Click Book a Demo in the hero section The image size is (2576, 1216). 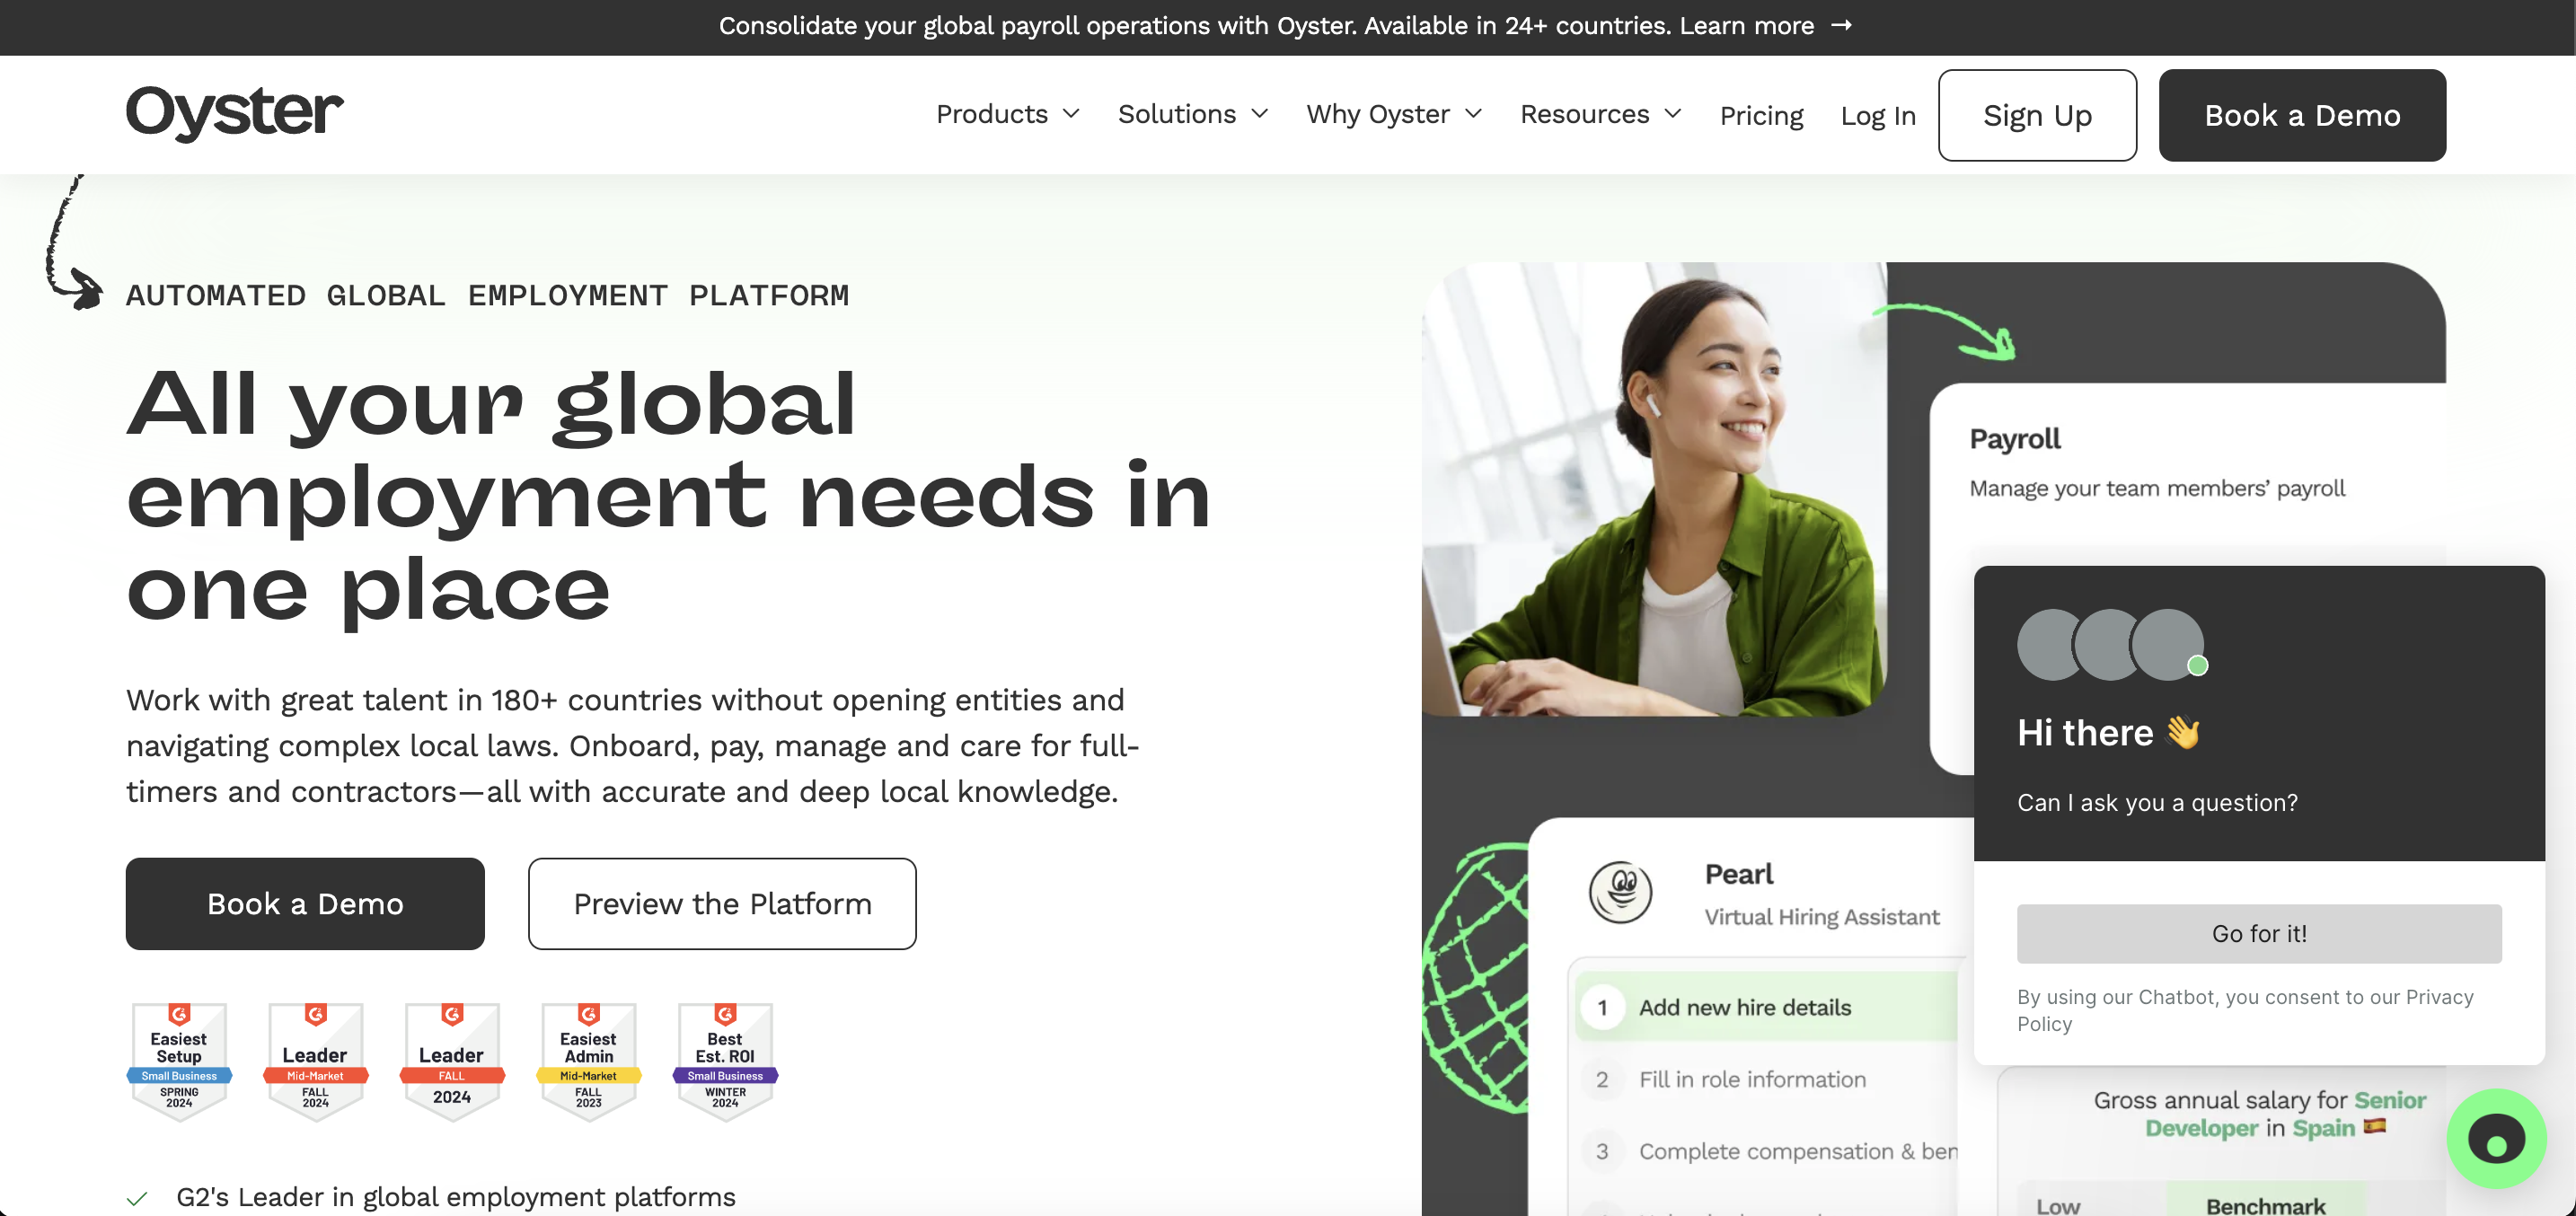pos(305,903)
